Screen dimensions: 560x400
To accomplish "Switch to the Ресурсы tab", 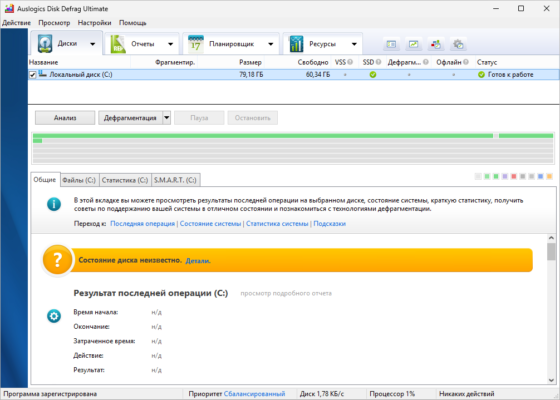I will click(x=322, y=44).
